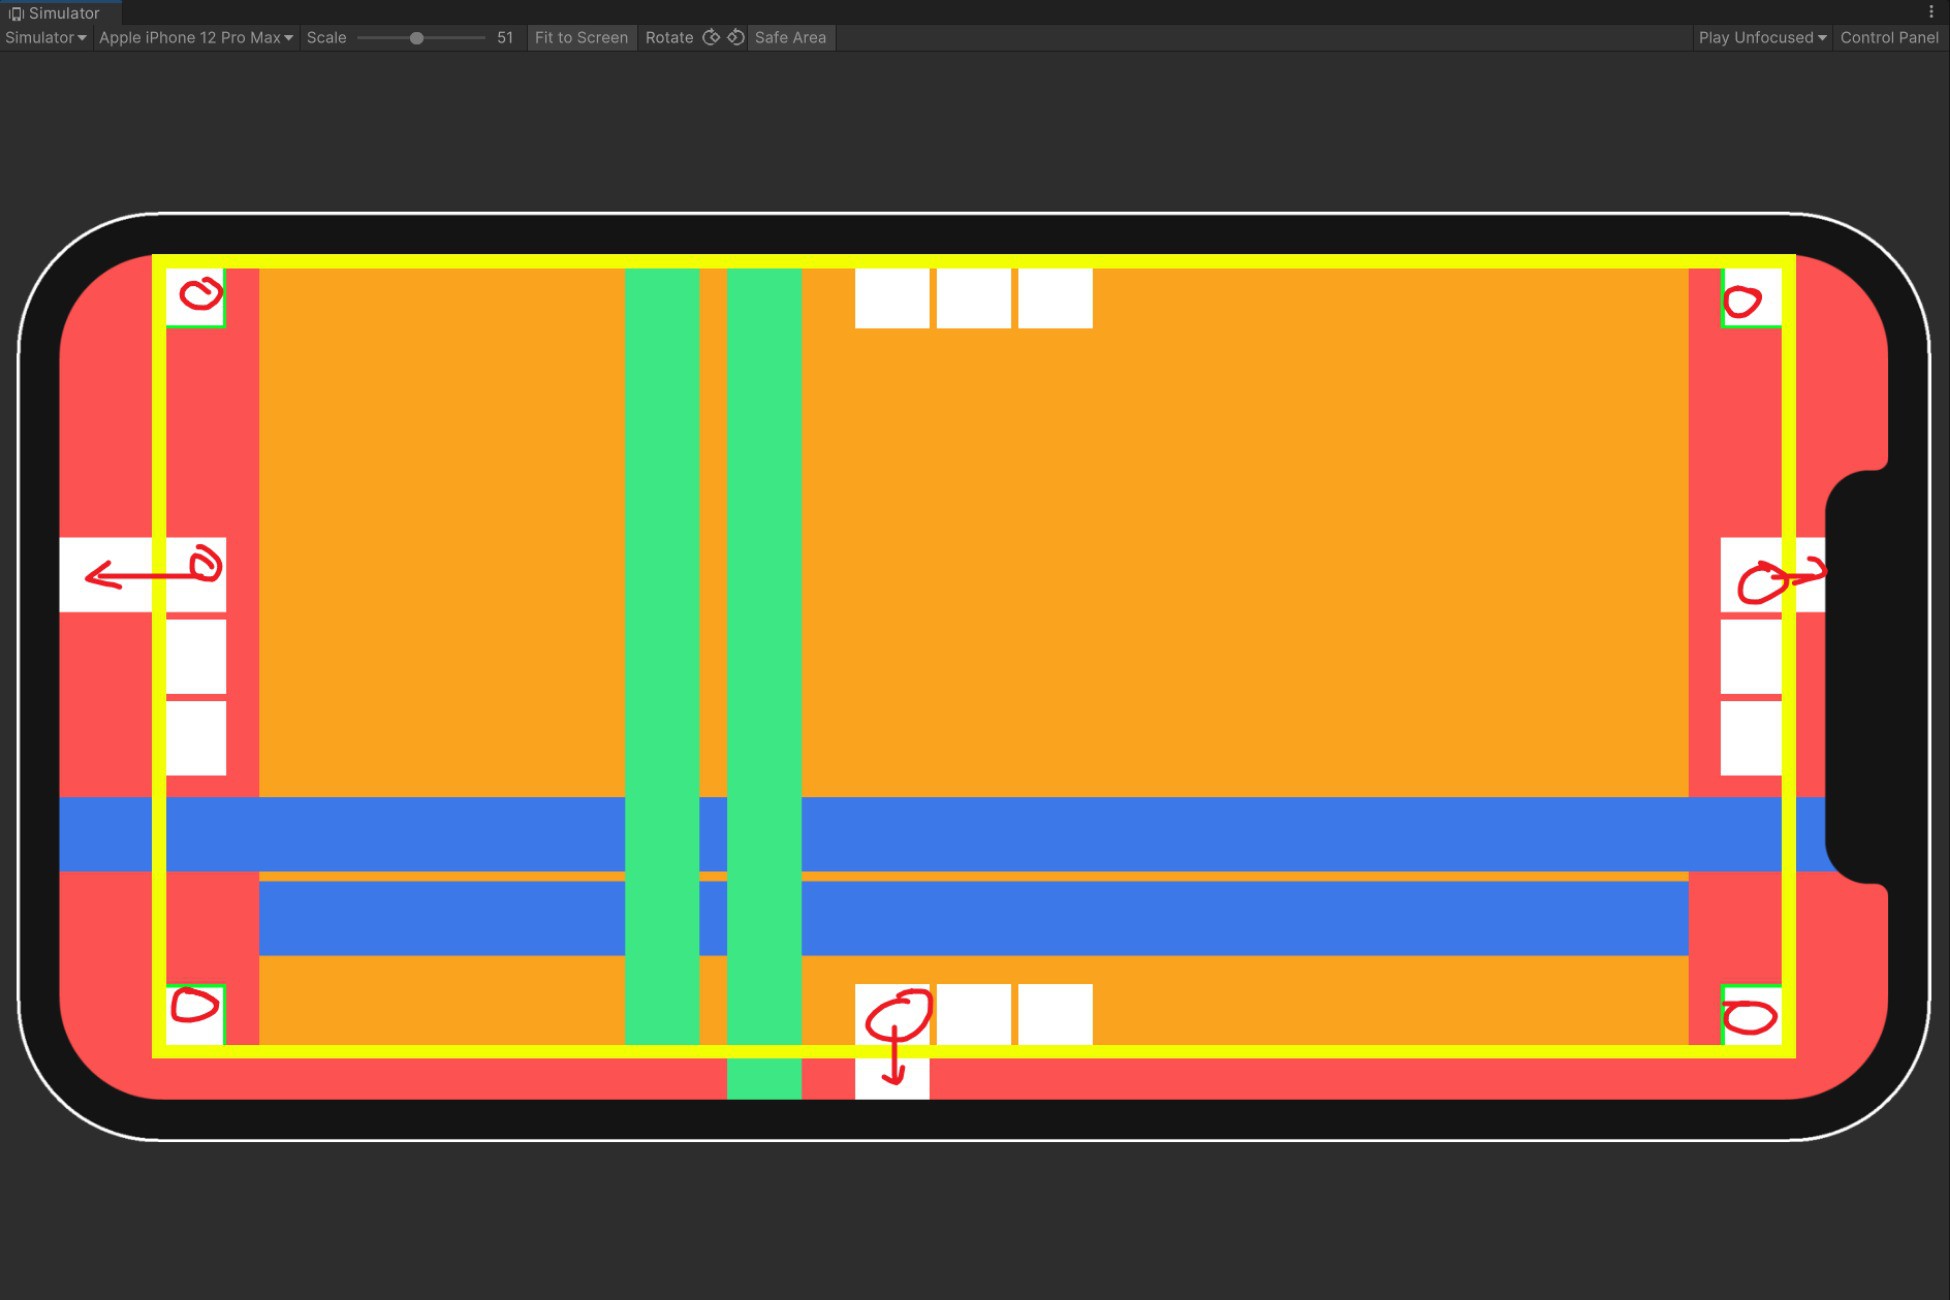
Task: Open the window options kebab menu
Action: pos(1931,12)
